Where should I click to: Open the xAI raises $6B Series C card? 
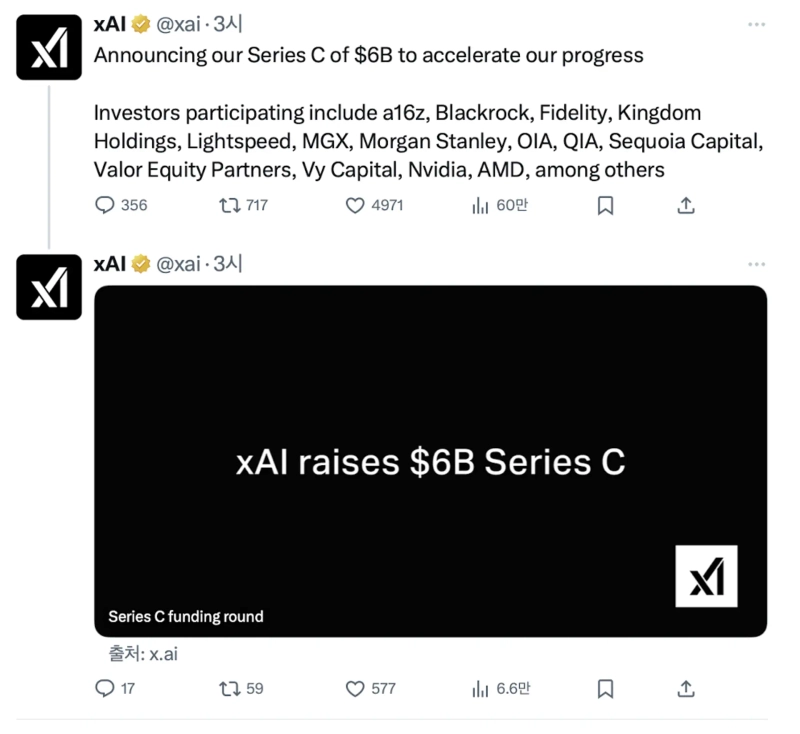(x=430, y=461)
